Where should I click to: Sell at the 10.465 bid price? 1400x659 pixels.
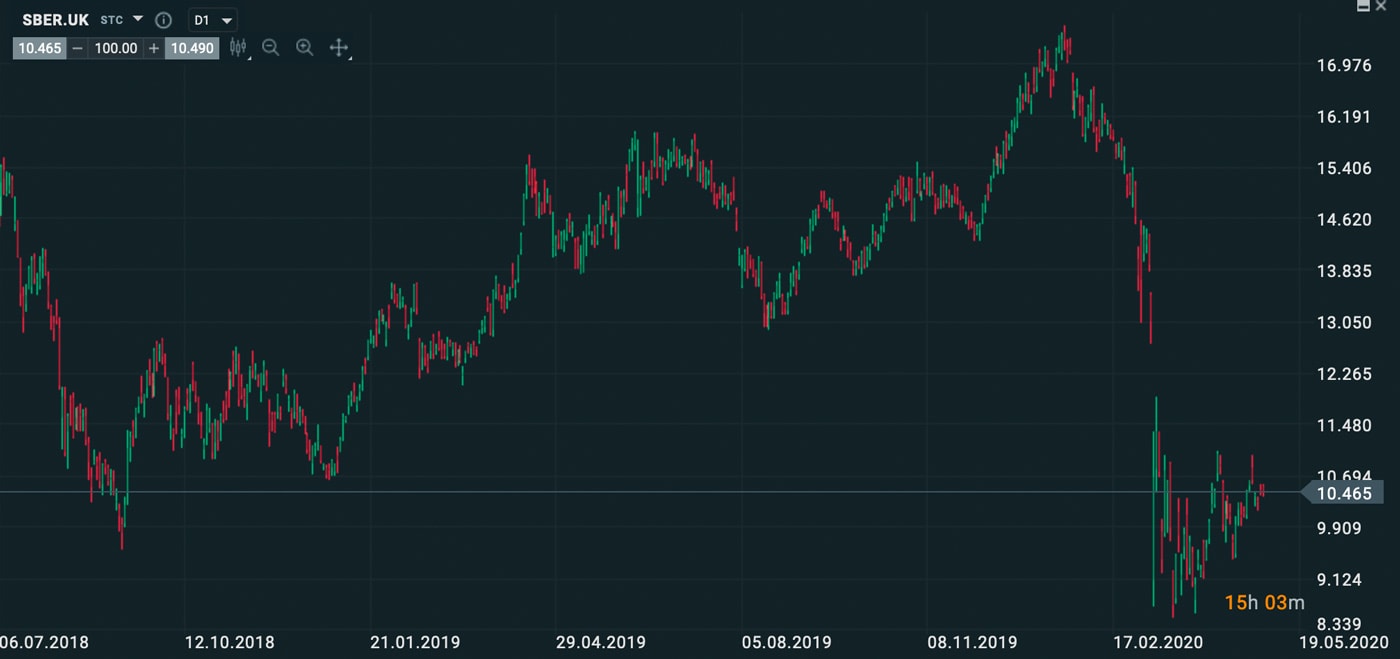click(x=39, y=48)
